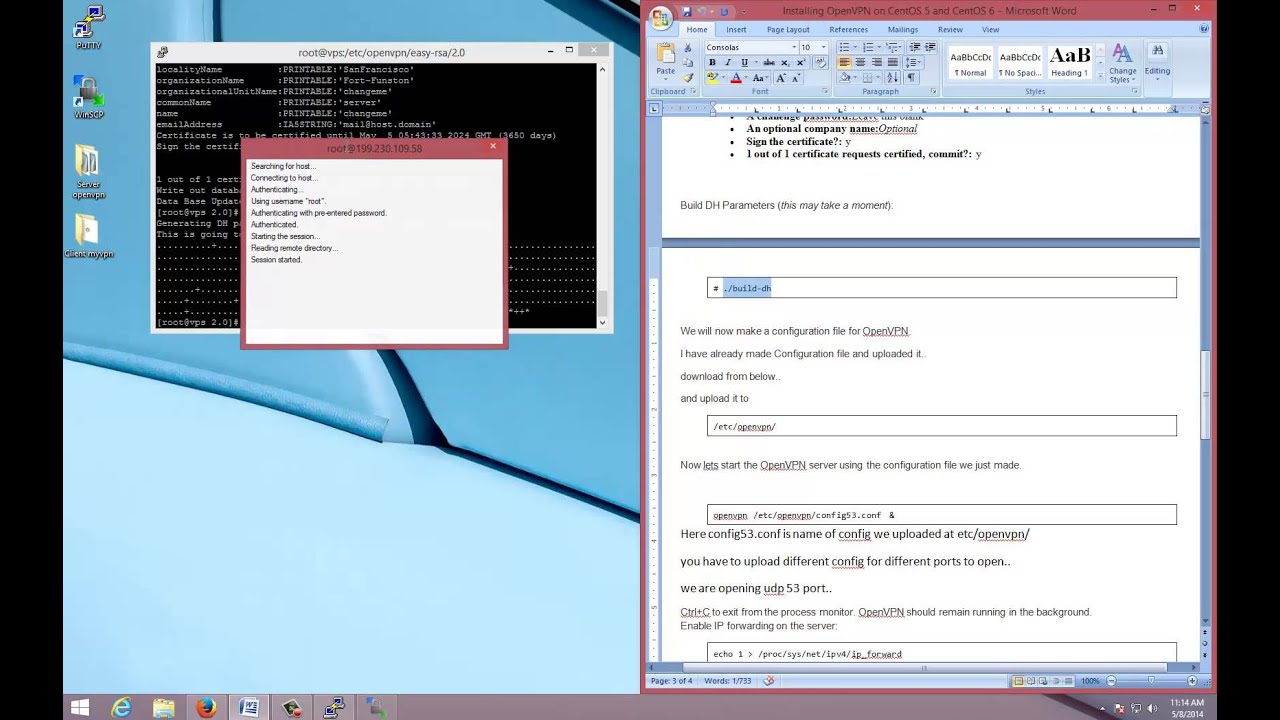Apply superscript formatting
Screen dimensions: 1280x720
tap(801, 62)
